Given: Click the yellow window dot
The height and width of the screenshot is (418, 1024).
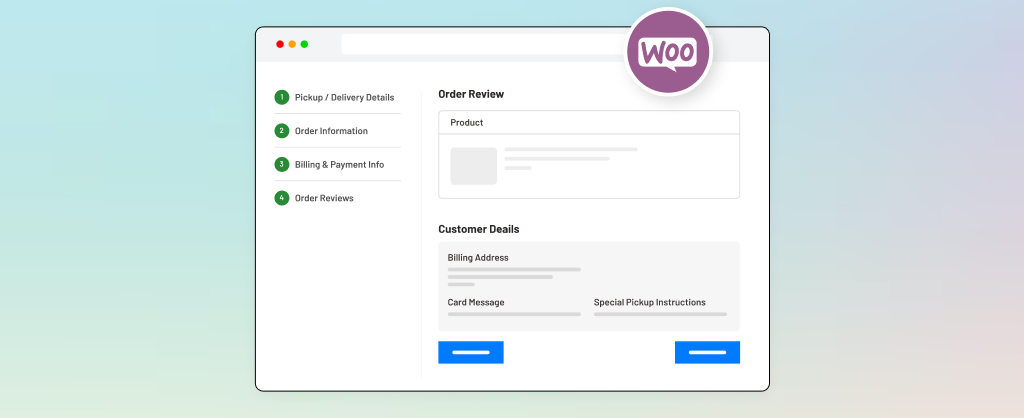Looking at the screenshot, I should coord(292,44).
